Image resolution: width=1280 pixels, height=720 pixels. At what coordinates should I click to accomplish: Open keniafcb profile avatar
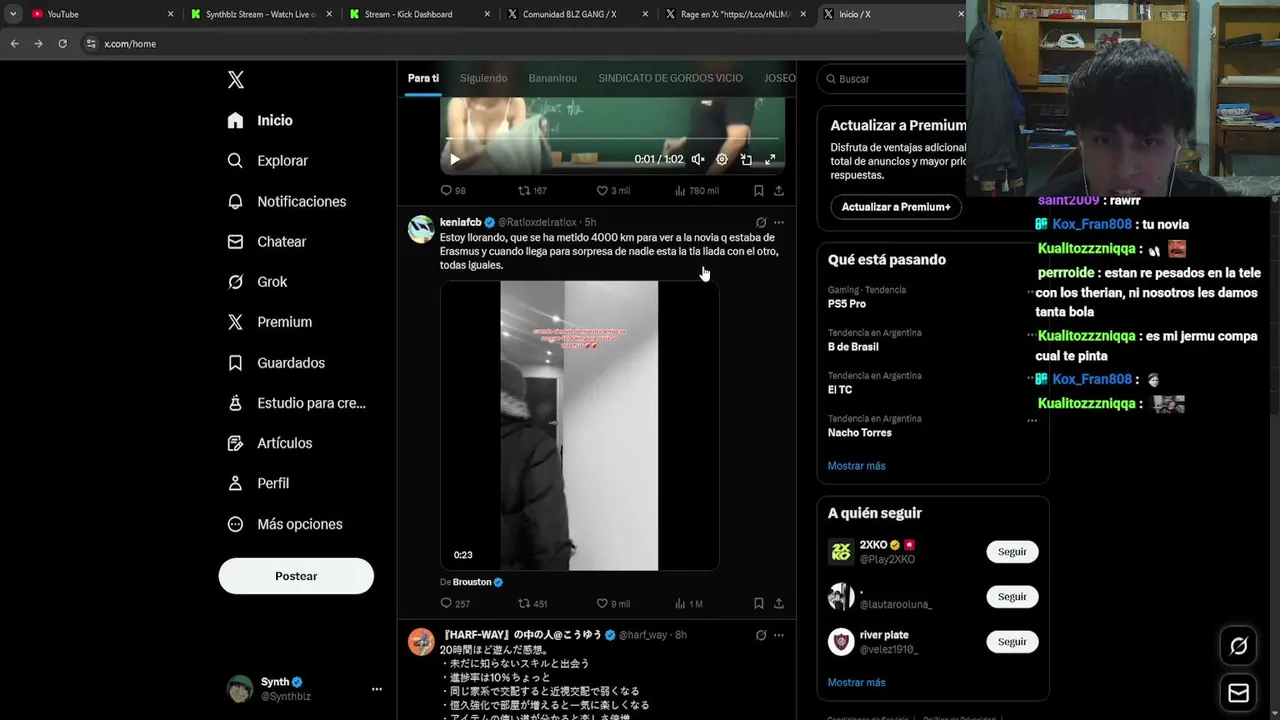[x=421, y=229]
